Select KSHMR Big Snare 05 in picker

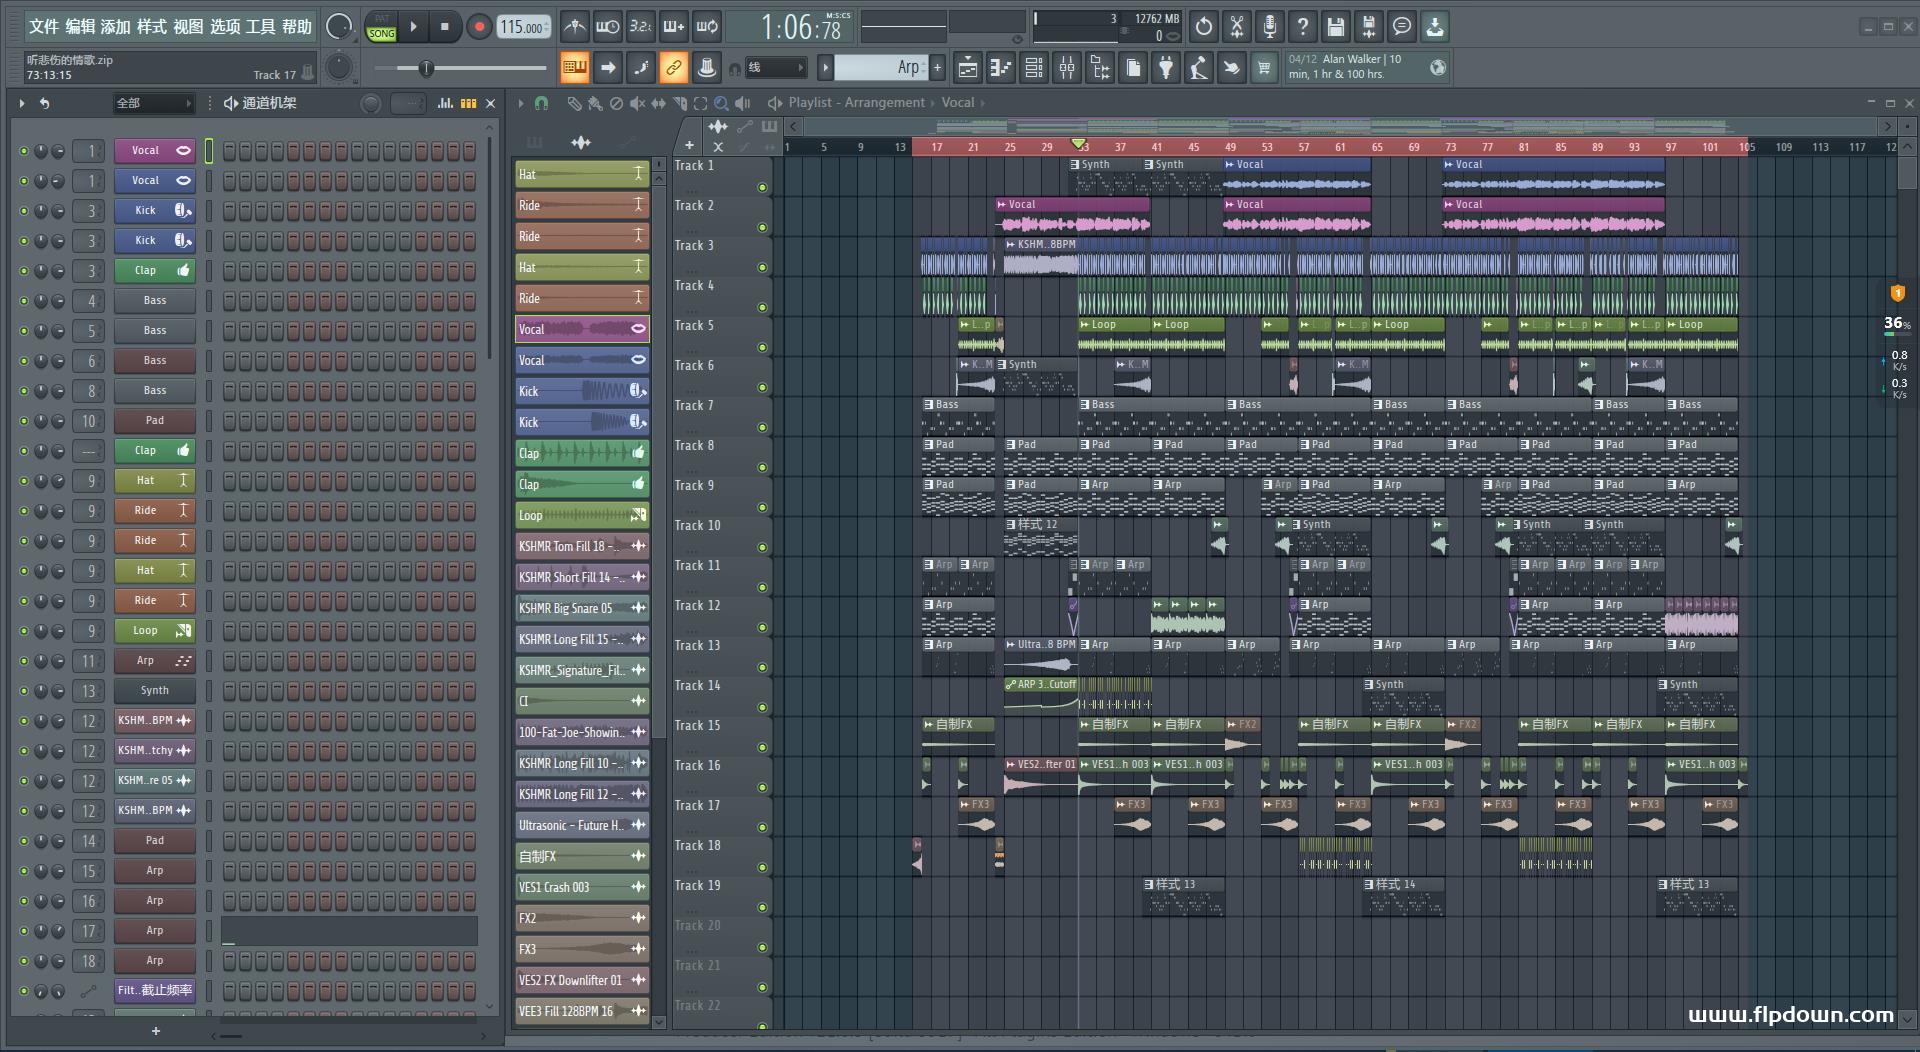582,608
